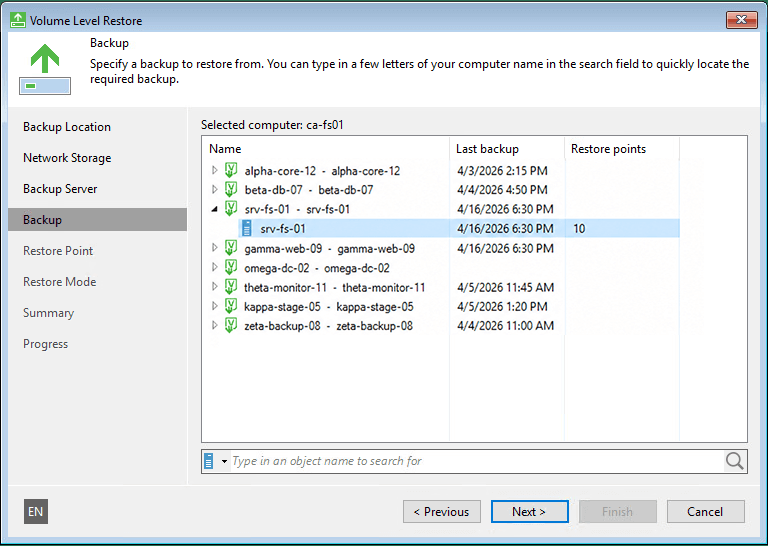Close the Volume Level Restore window
This screenshot has height=546, width=768.
tap(742, 20)
